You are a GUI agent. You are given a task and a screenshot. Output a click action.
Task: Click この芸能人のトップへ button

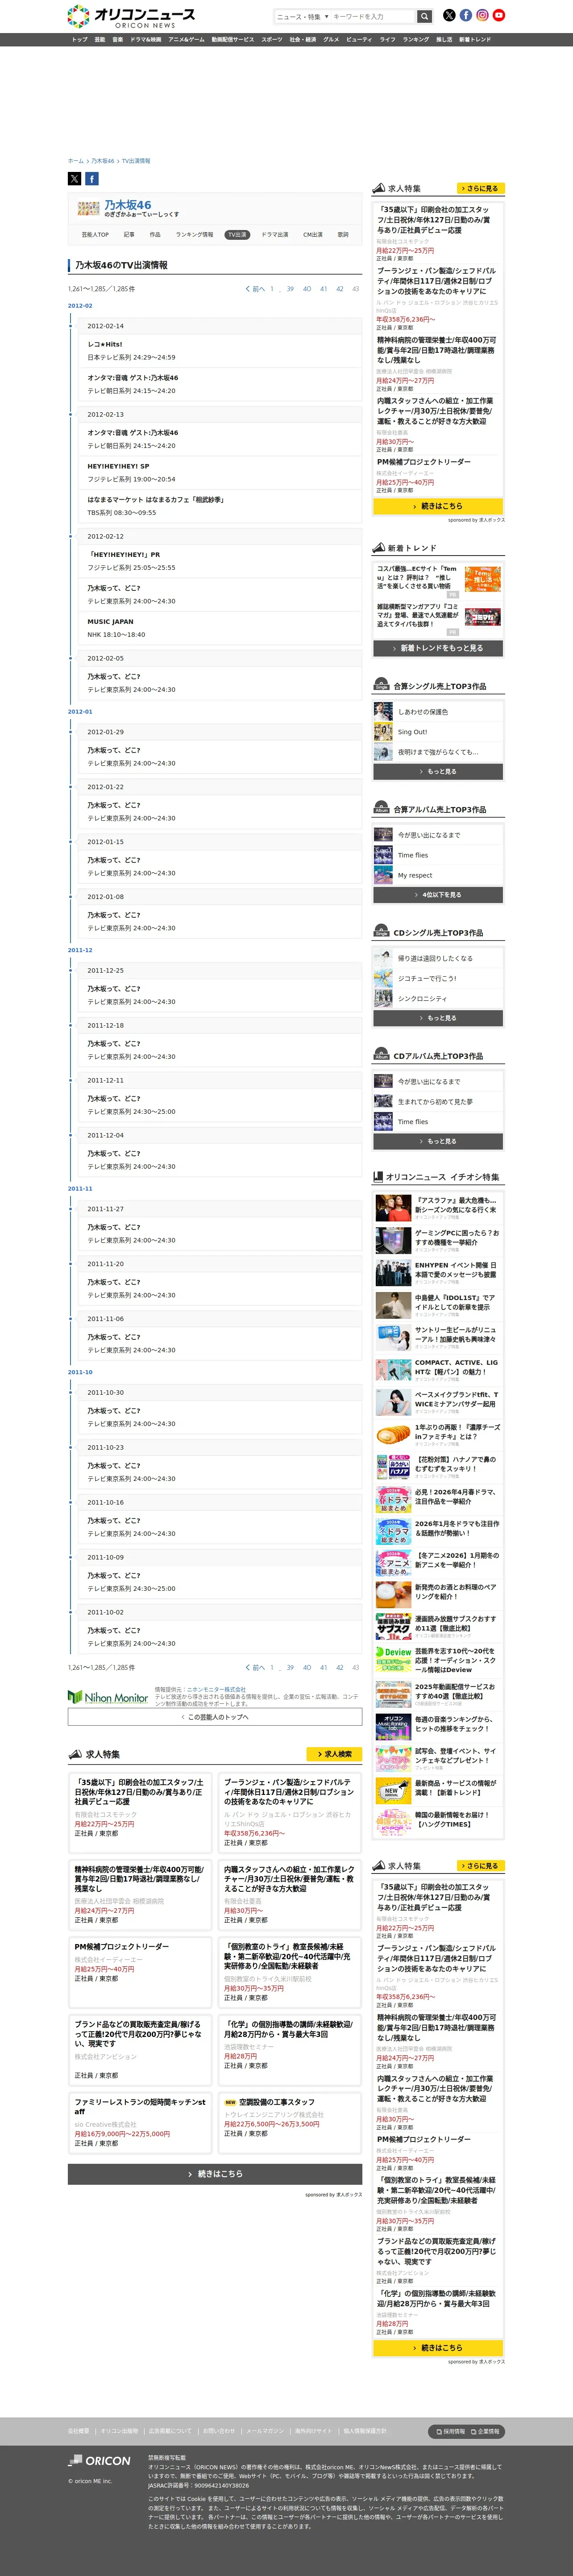coord(215,1717)
